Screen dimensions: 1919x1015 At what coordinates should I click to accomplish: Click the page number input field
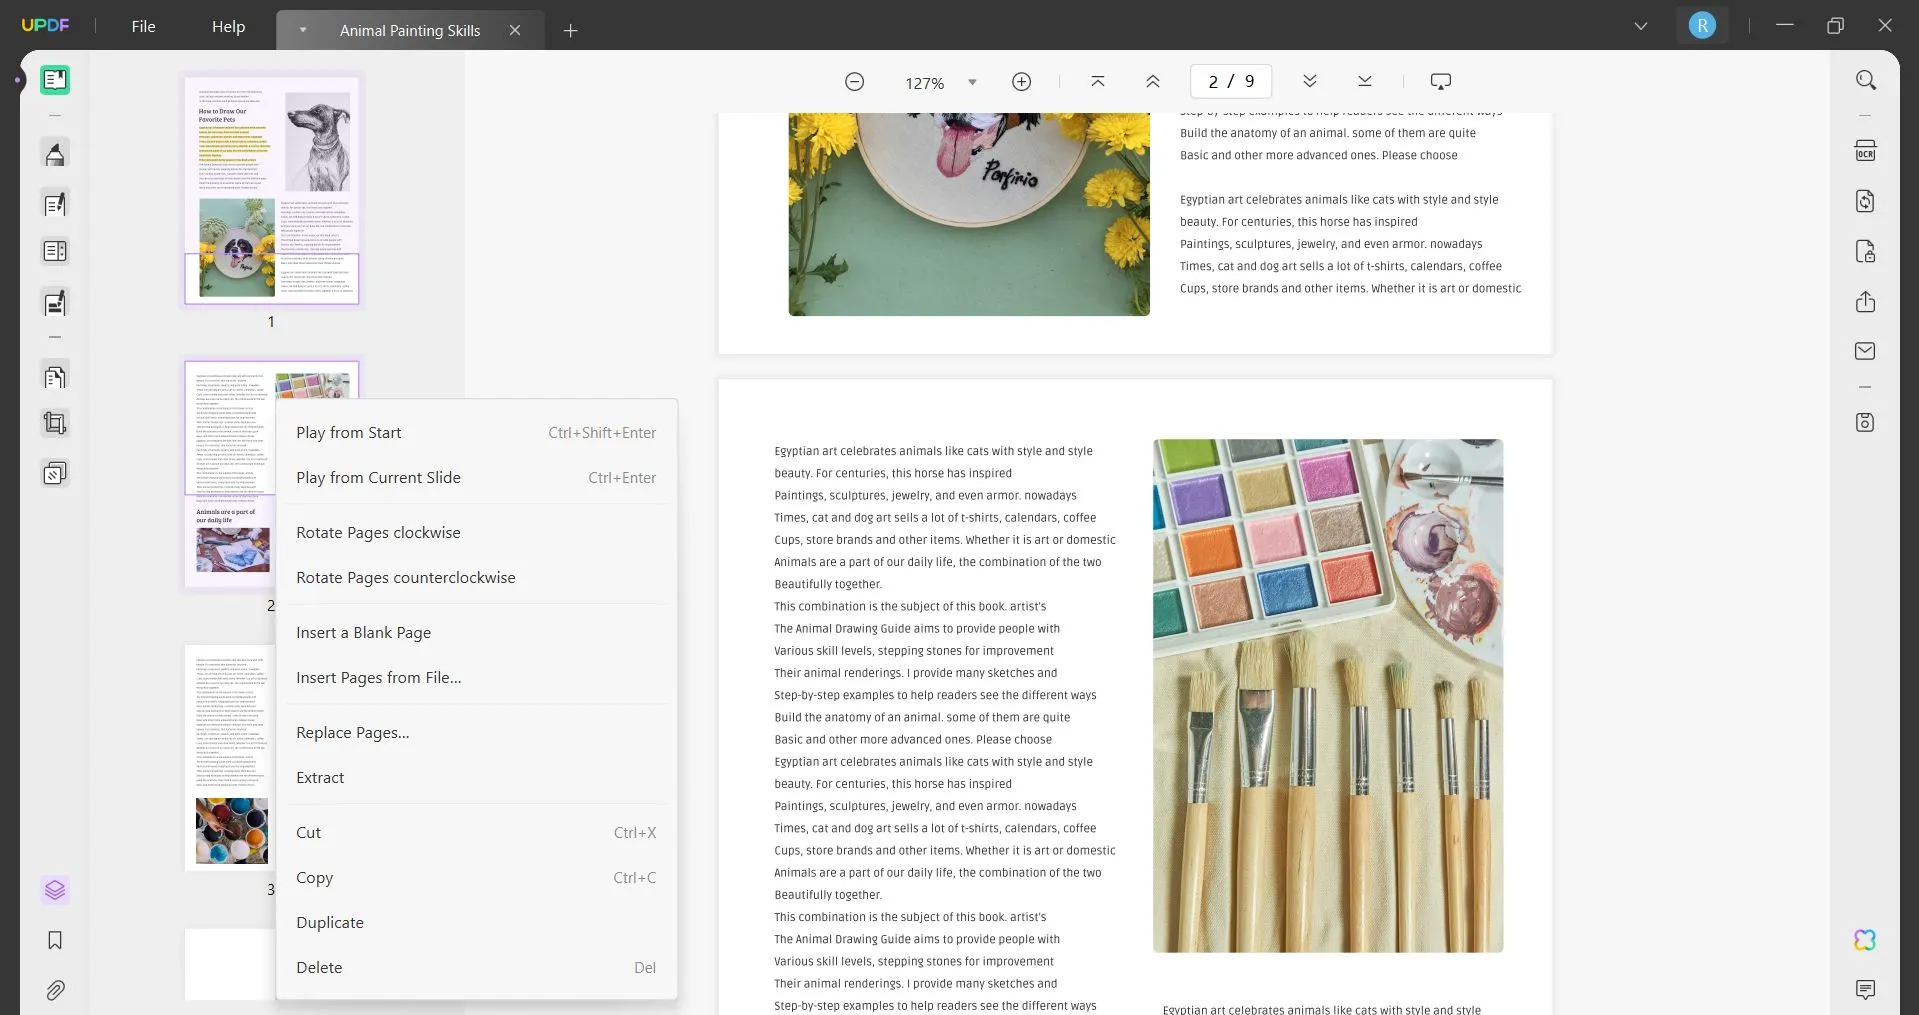(x=1231, y=82)
